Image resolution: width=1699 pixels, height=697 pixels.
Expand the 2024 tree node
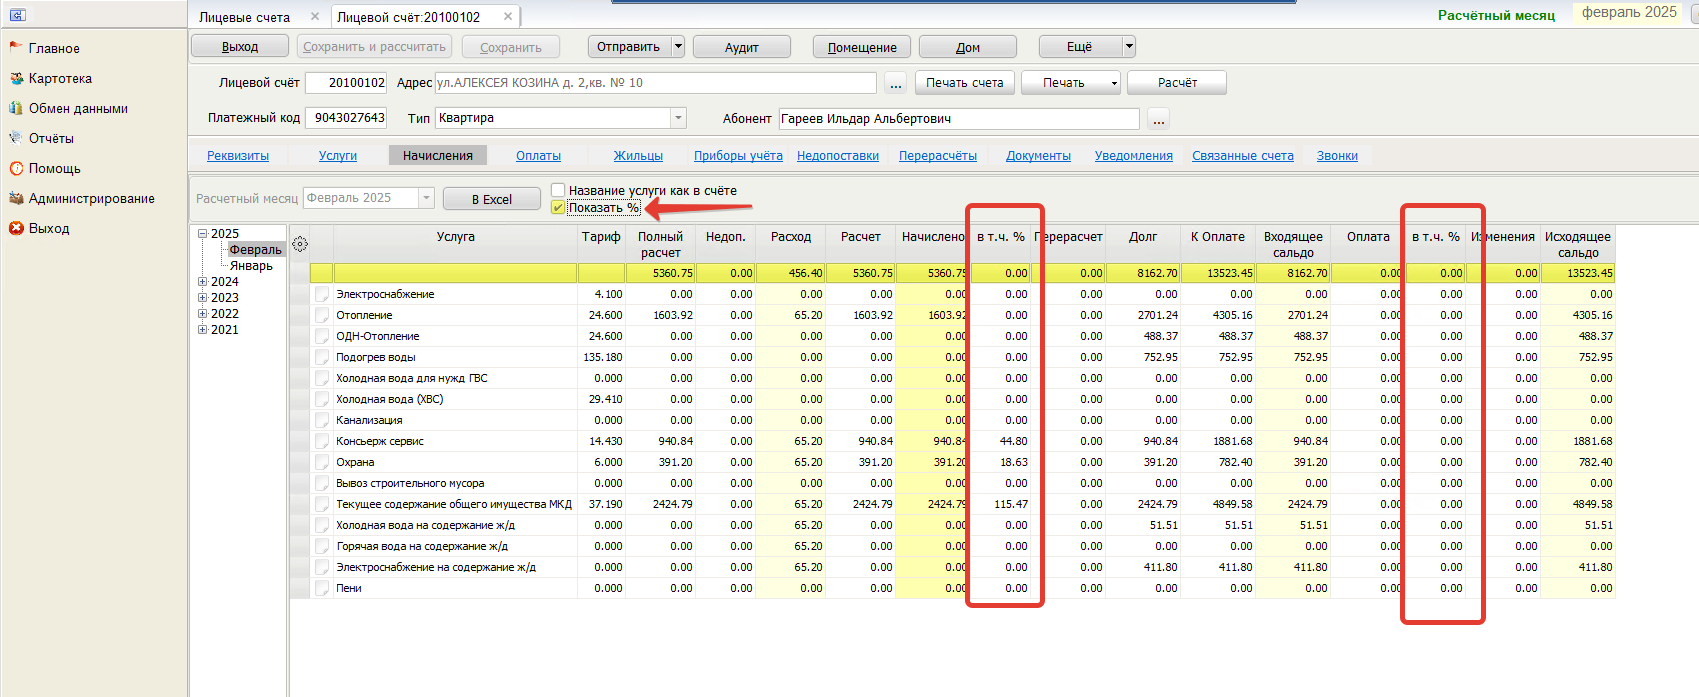click(x=202, y=282)
